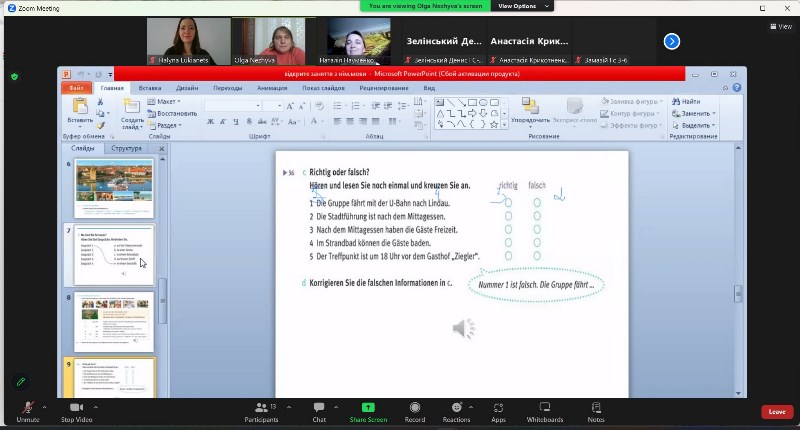Screen dimensions: 800x430
Task: Open the Reactions menu
Action: [456, 409]
